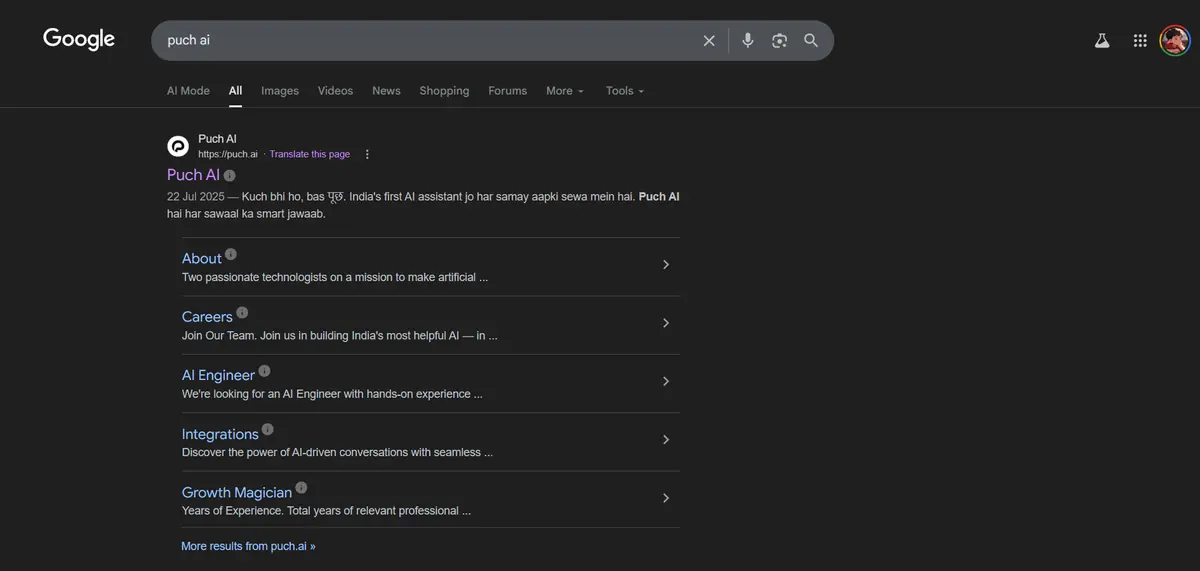The height and width of the screenshot is (571, 1200).
Task: Expand the Growth Magician sitelink arrow
Action: pyautogui.click(x=666, y=498)
